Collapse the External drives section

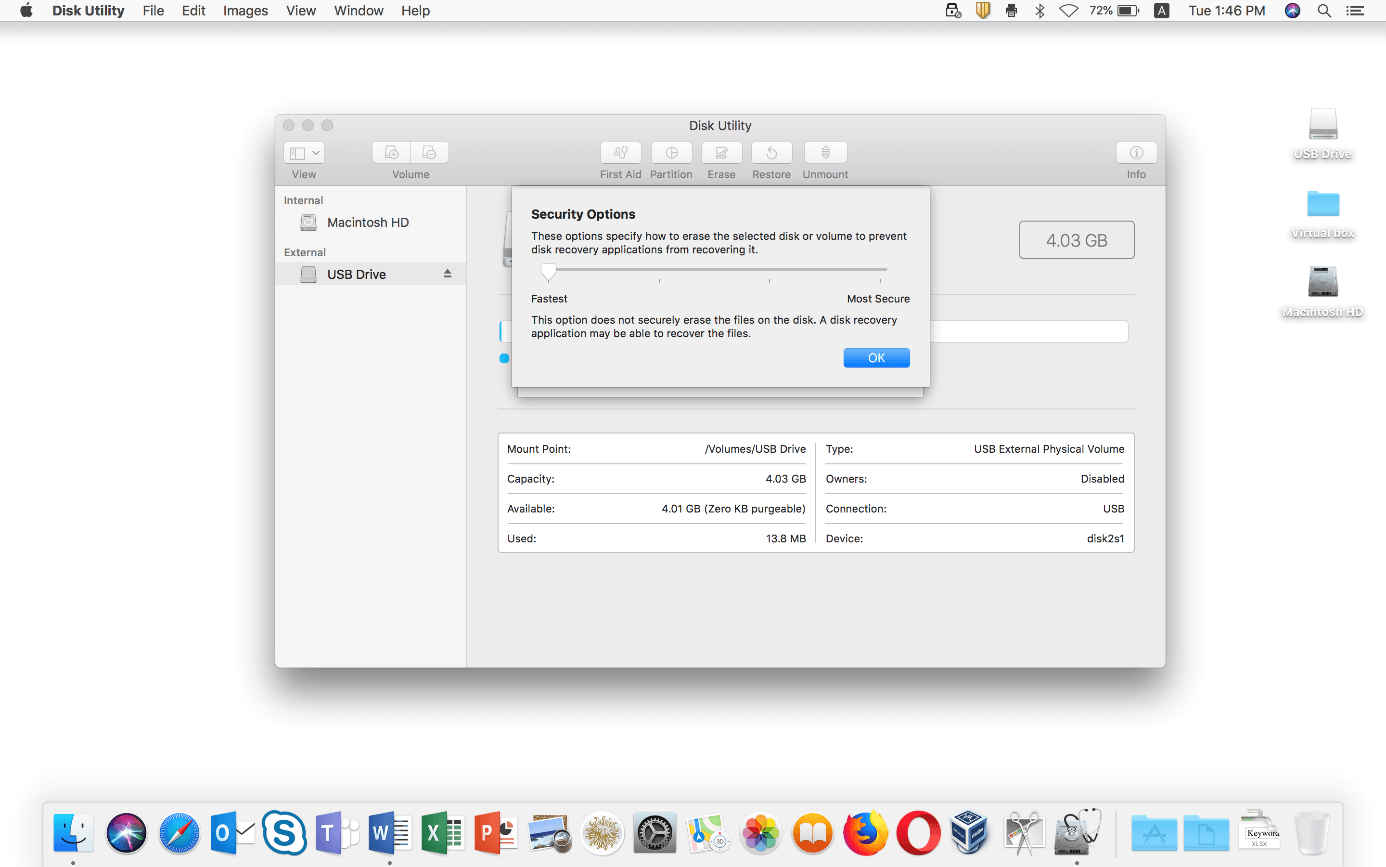click(304, 252)
